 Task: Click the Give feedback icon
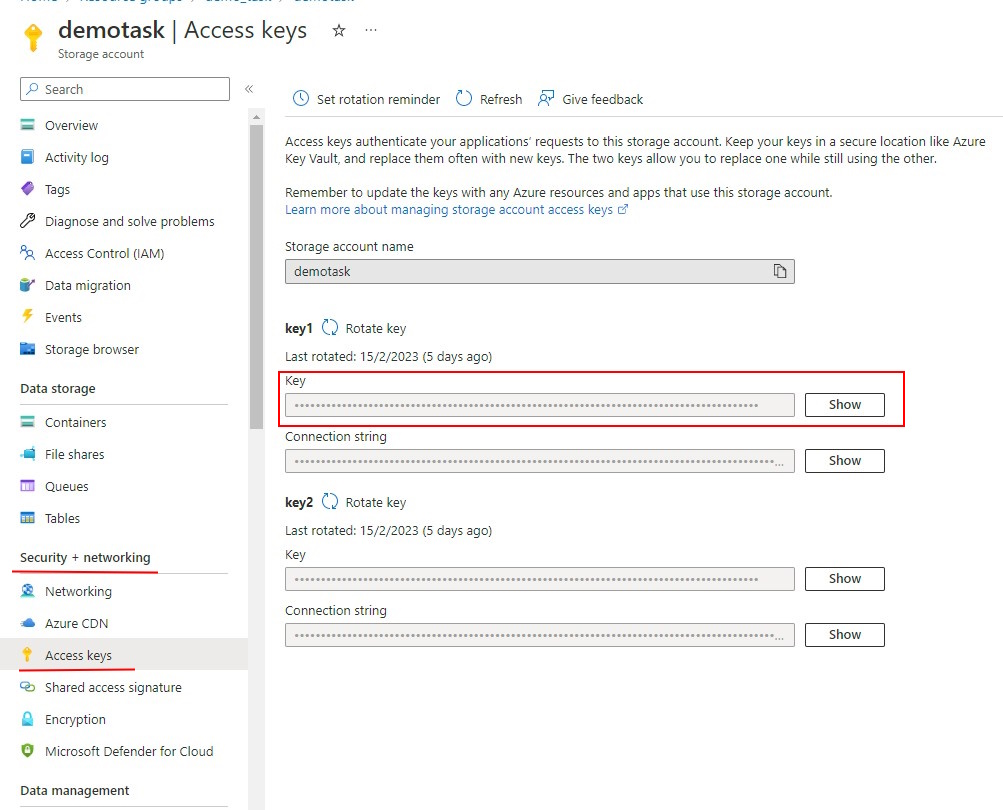[546, 99]
